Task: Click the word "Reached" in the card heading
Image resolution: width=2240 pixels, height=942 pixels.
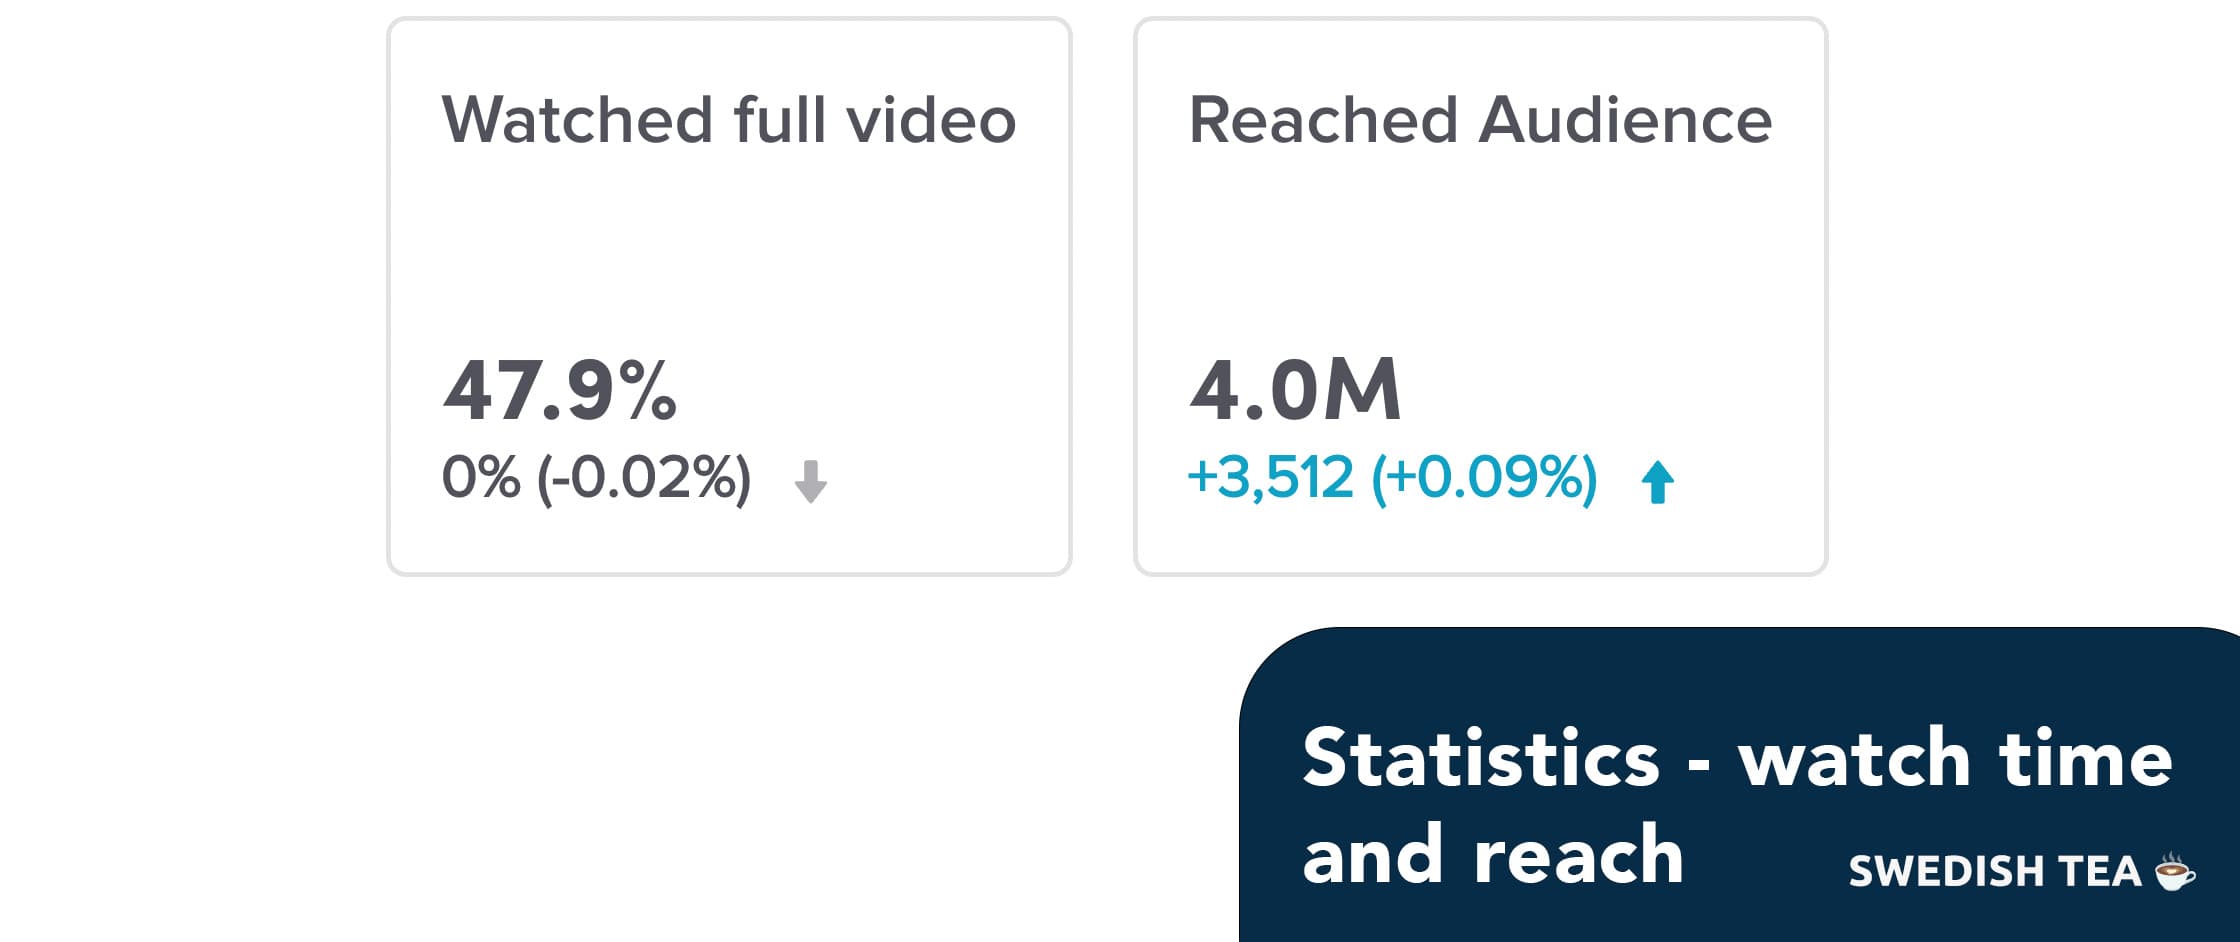Action: [1322, 120]
